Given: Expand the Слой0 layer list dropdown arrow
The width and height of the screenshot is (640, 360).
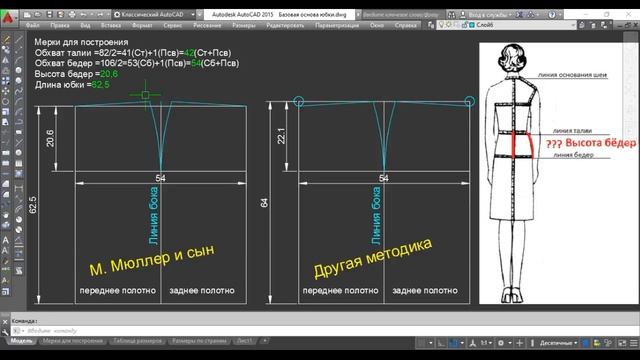Looking at the screenshot, I should (573, 25).
